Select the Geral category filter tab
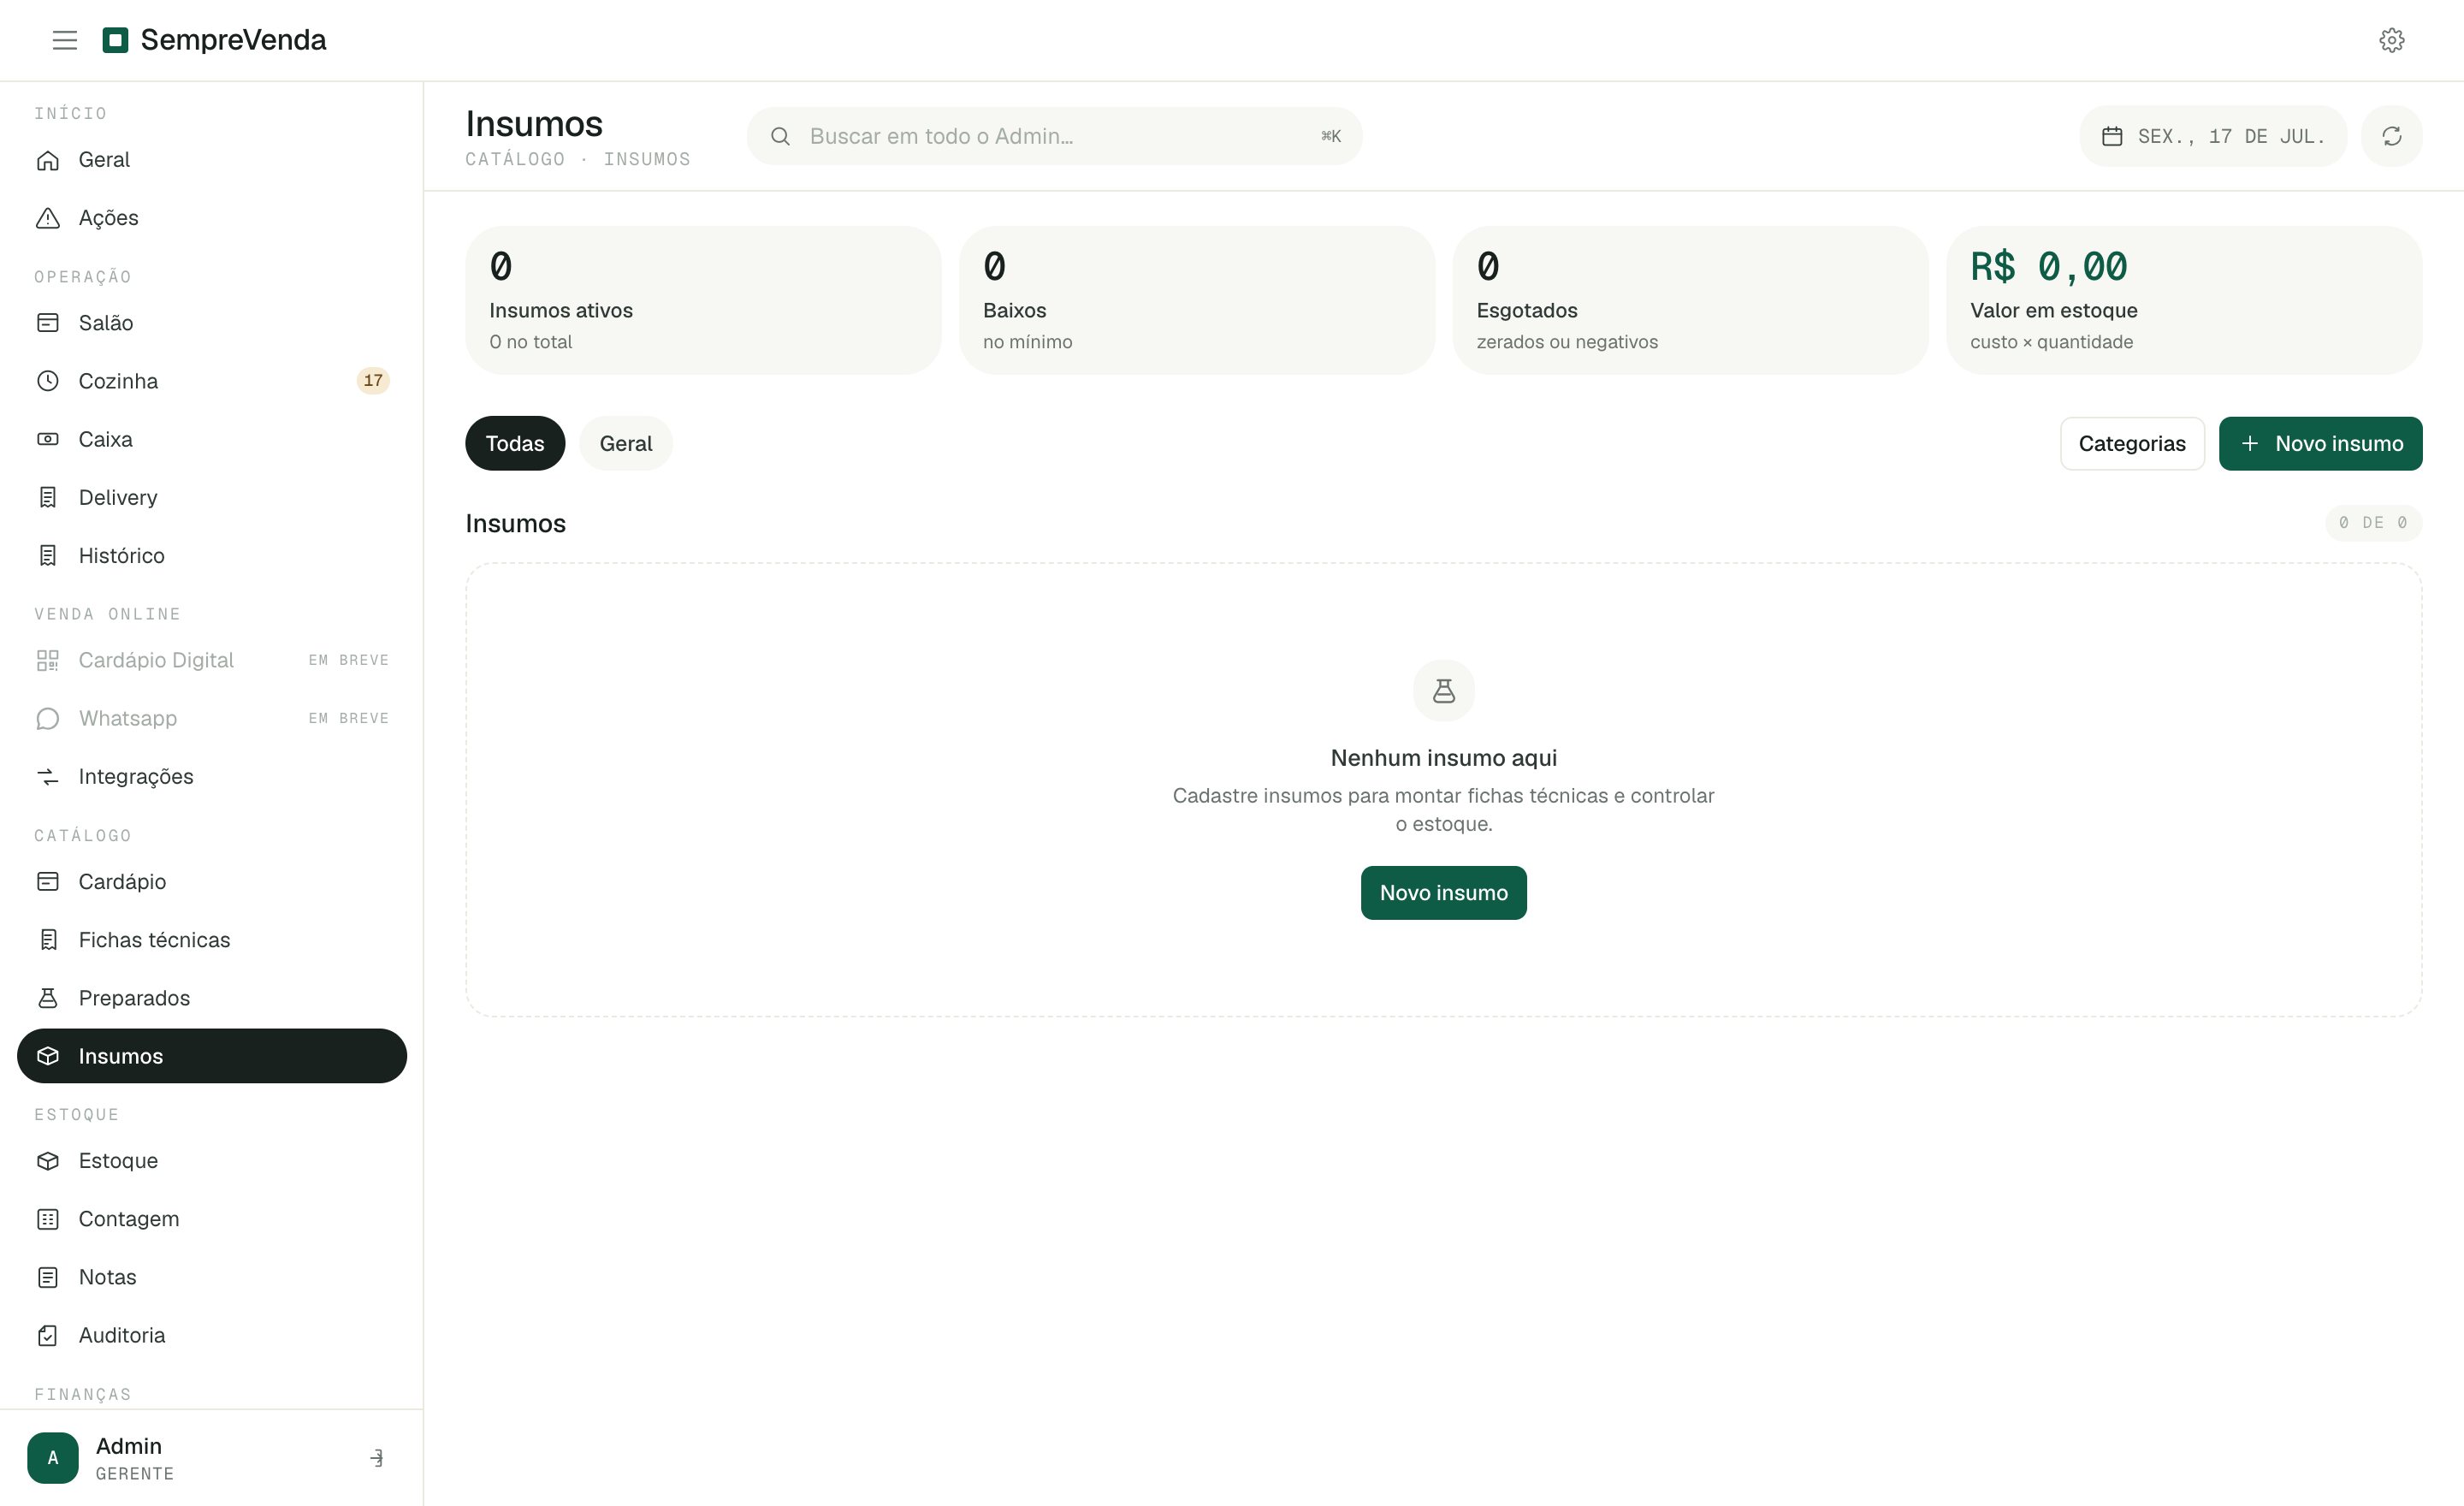Screen dimensions: 2464x1506 (626, 443)
